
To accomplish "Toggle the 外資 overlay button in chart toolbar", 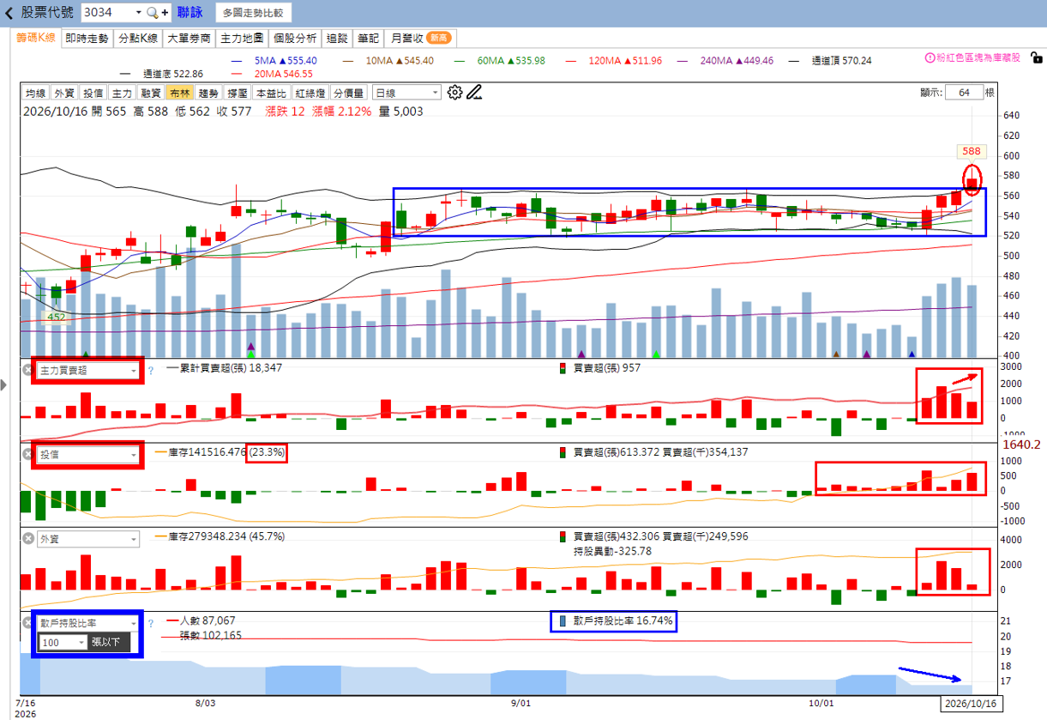I will tap(64, 93).
